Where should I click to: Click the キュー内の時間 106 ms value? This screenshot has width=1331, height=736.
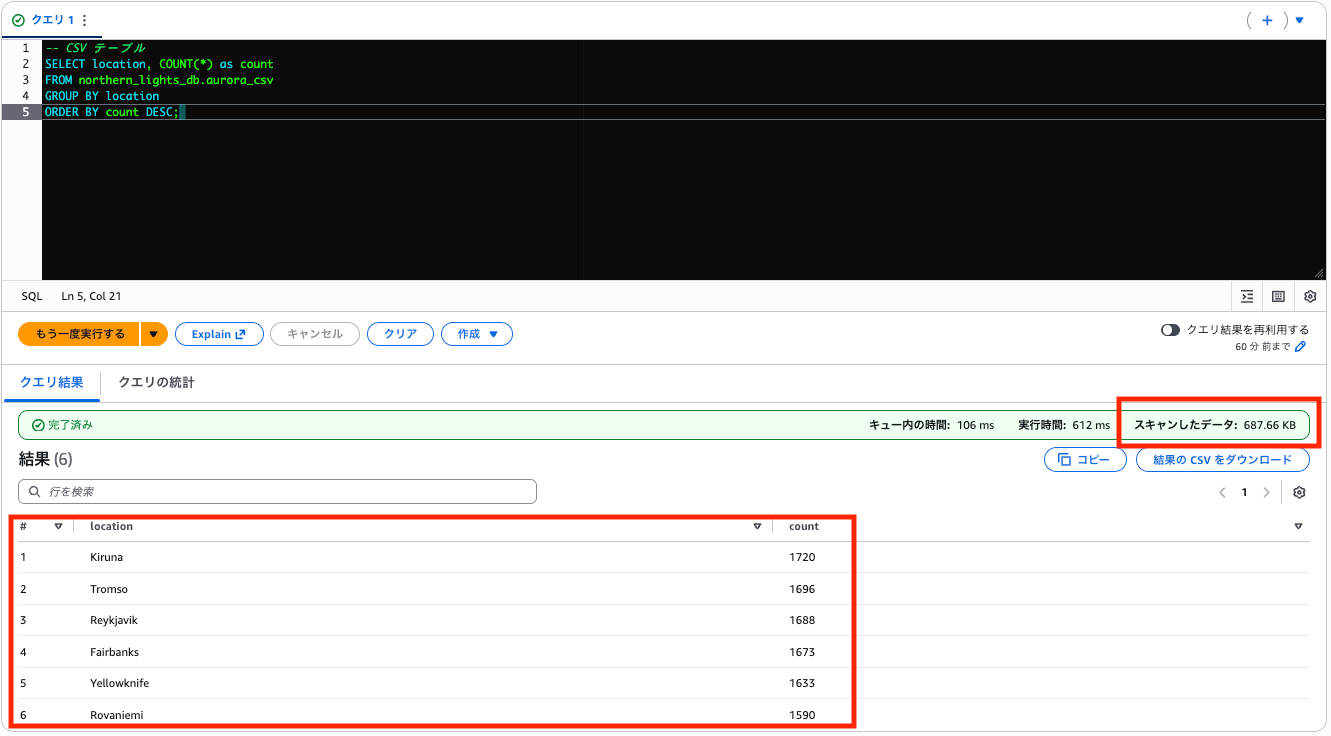(932, 425)
